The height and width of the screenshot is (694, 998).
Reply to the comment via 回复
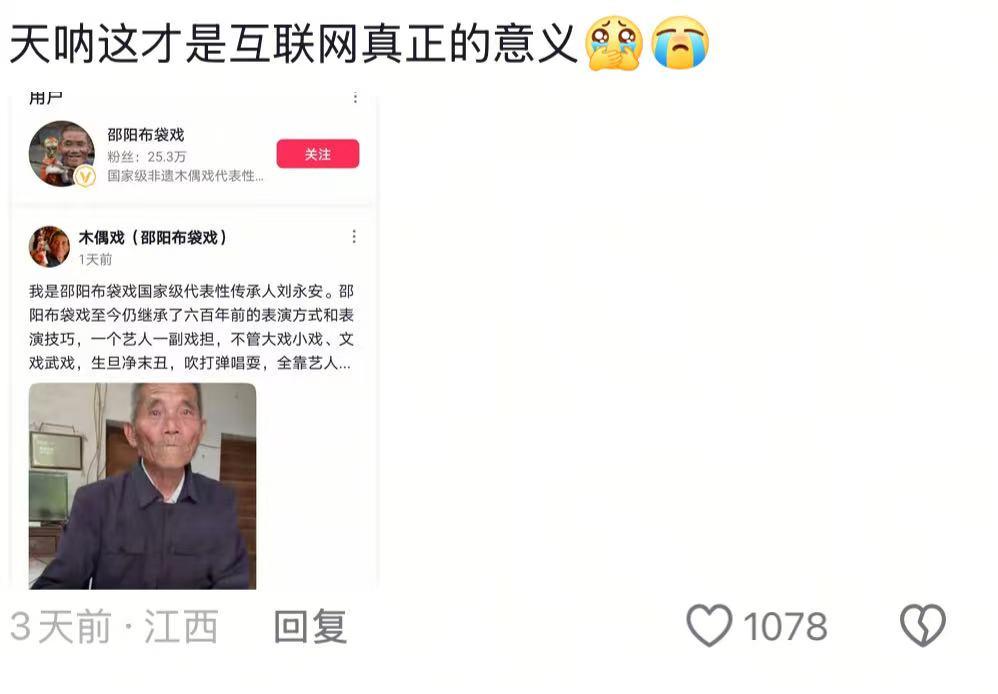310,627
